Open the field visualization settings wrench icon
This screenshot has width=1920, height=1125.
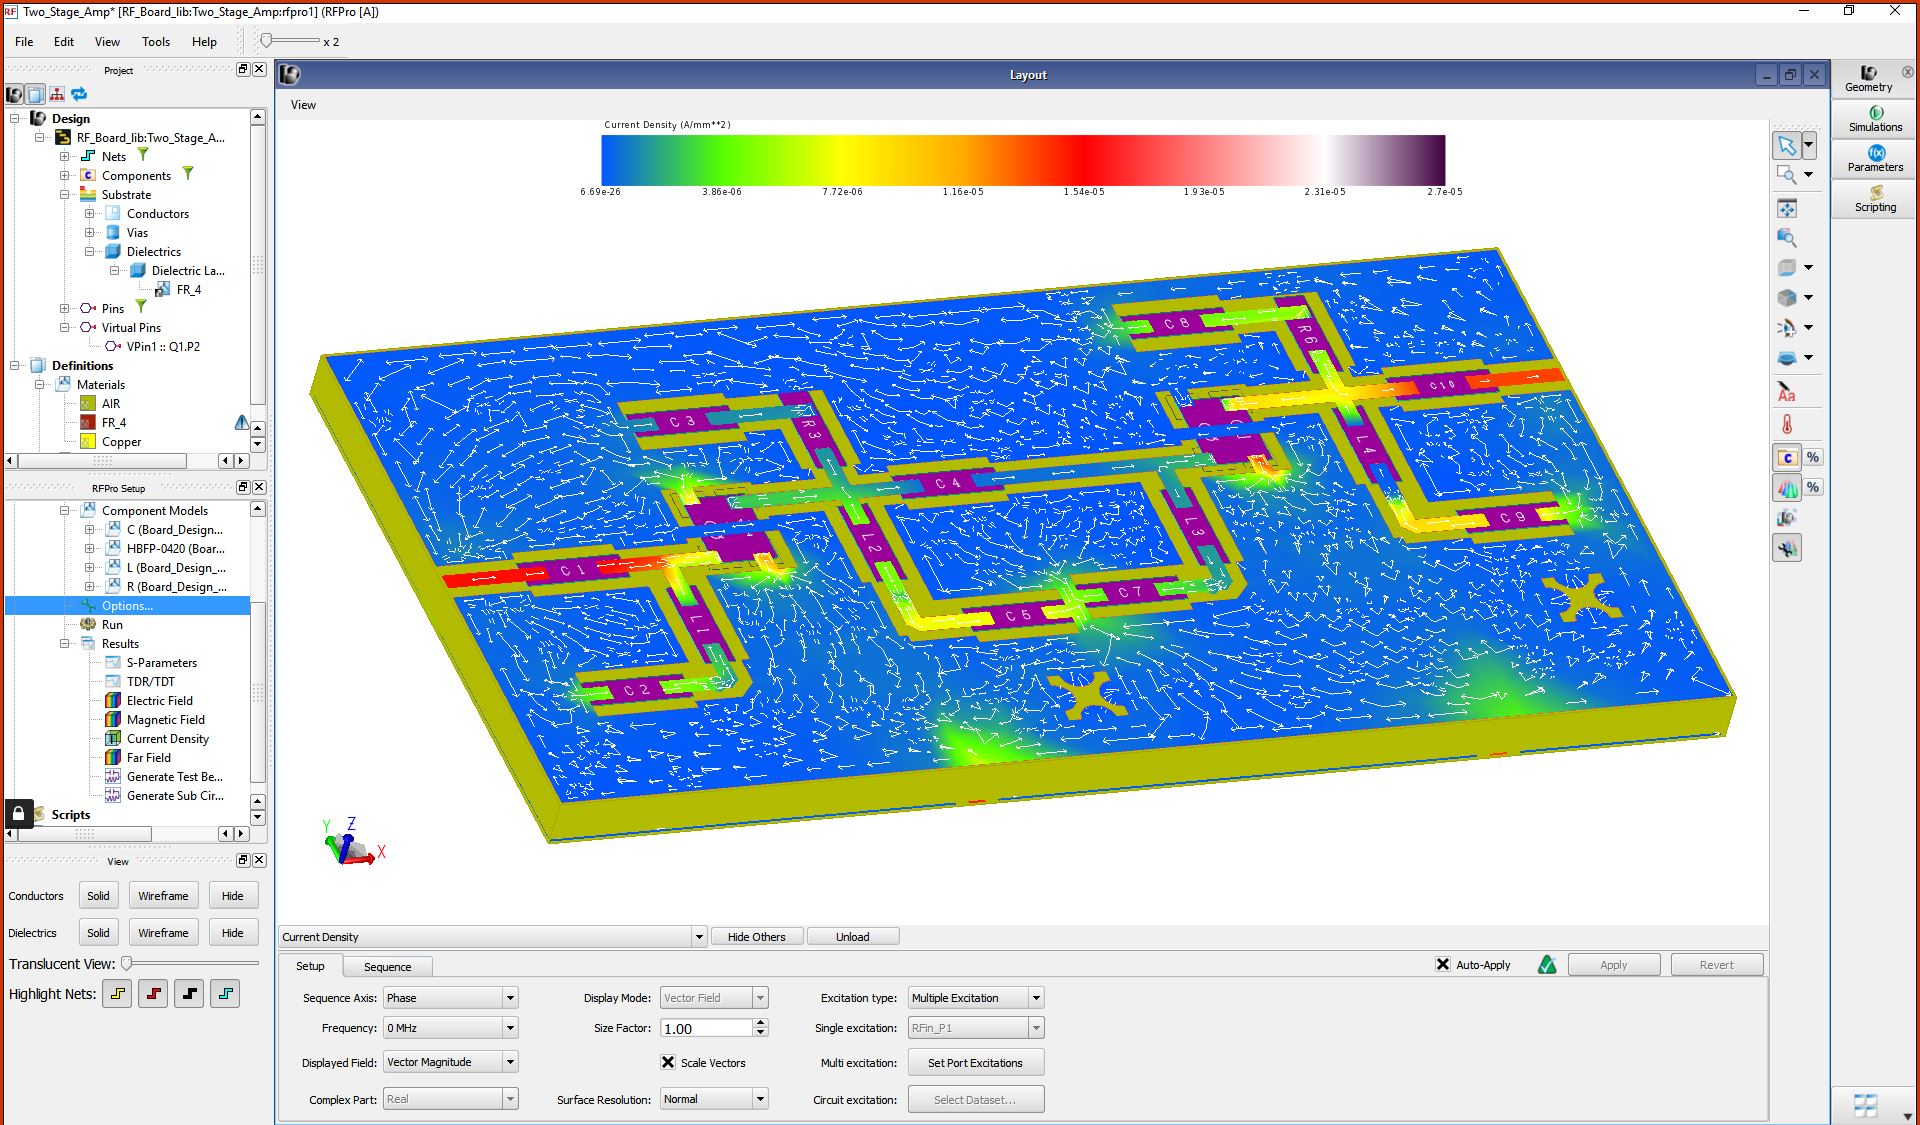(x=1787, y=547)
